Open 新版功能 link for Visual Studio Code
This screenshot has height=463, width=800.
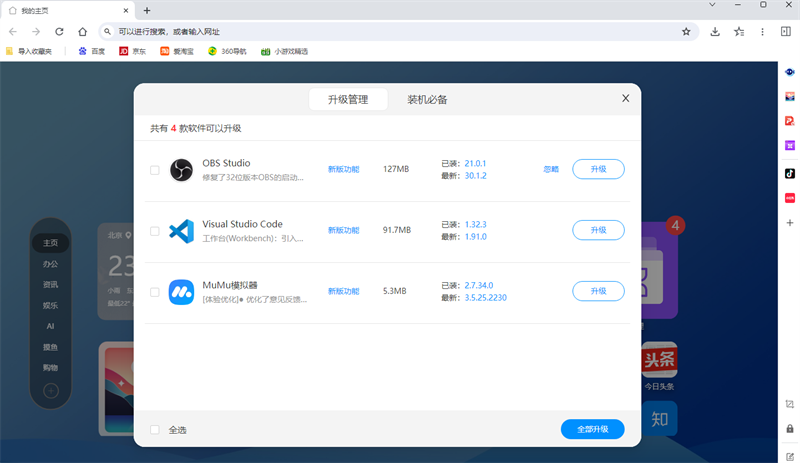point(343,230)
